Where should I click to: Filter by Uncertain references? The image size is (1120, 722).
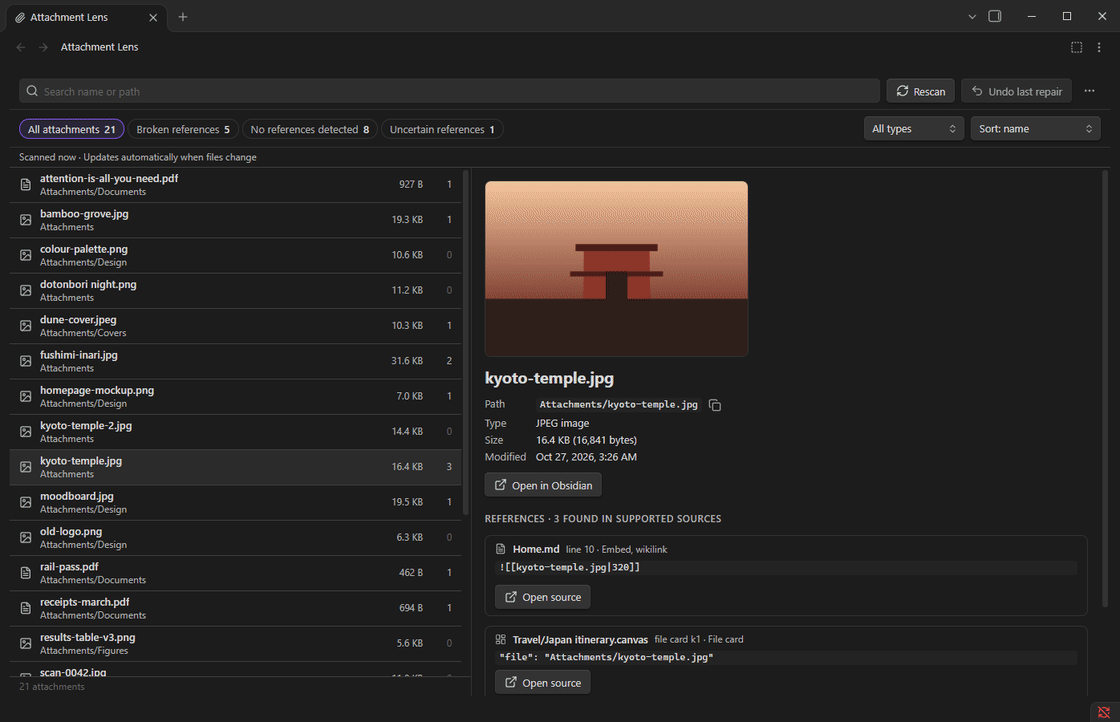442,129
